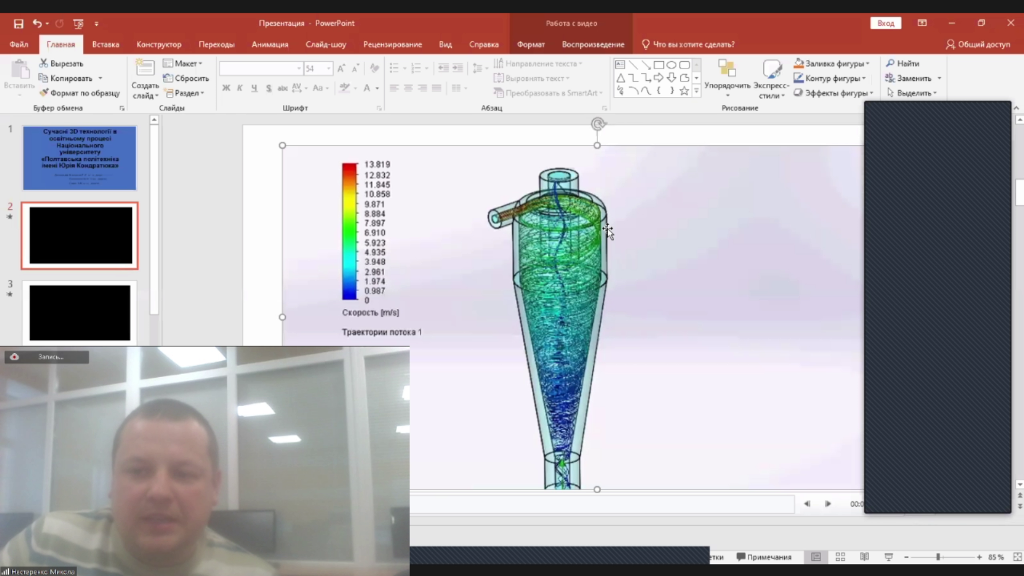Open the Find (Найти) search tool
Image resolution: width=1024 pixels, height=576 pixels.
pos(903,63)
